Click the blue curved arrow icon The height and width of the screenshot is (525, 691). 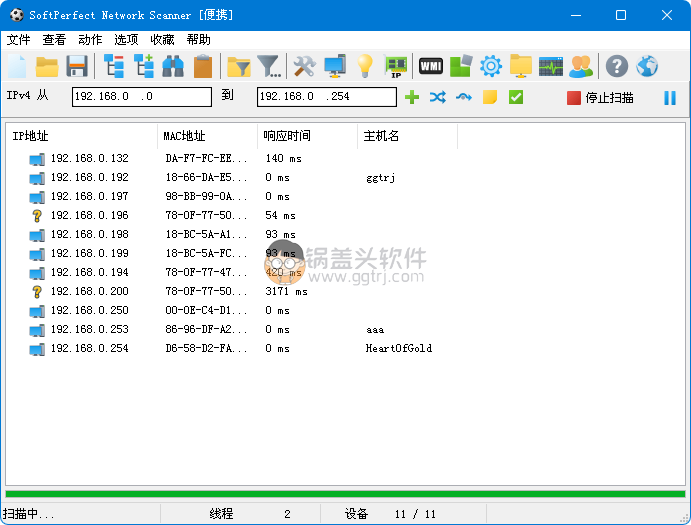click(x=464, y=97)
